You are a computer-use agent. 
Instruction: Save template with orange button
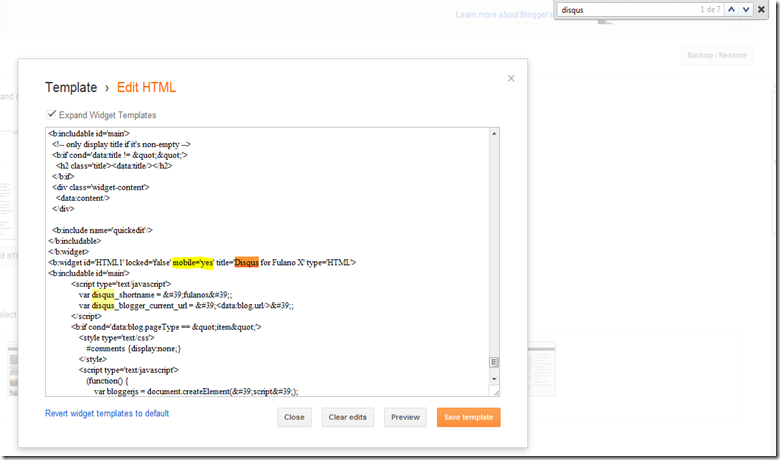click(469, 417)
